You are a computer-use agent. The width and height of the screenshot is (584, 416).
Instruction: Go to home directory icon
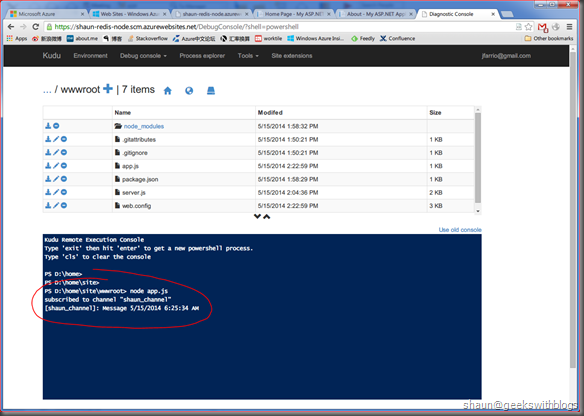click(x=168, y=90)
